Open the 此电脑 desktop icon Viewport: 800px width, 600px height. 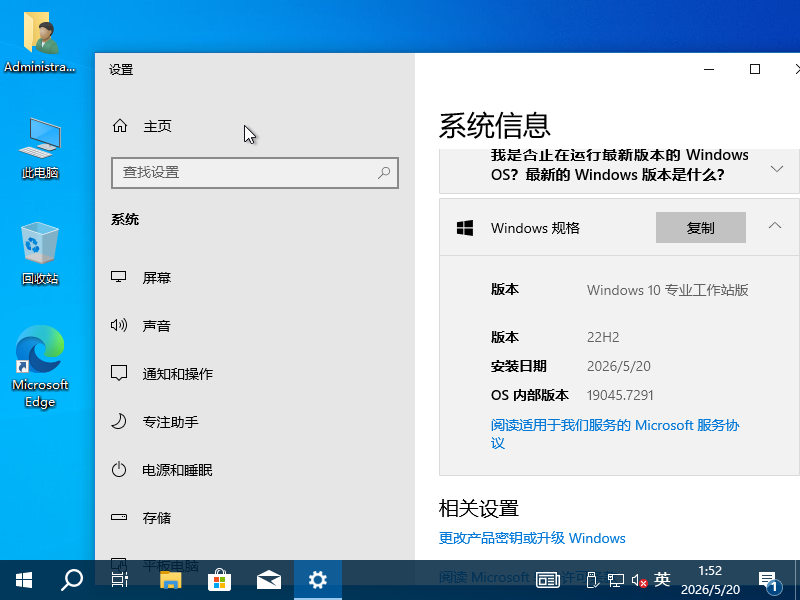click(40, 148)
